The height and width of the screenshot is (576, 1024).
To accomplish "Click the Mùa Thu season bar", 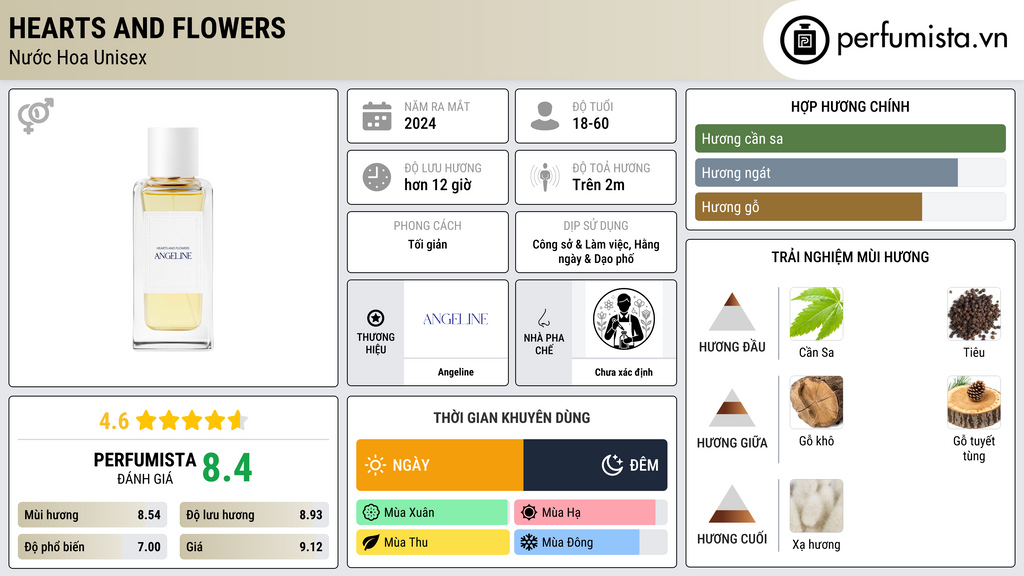I will pos(432,543).
